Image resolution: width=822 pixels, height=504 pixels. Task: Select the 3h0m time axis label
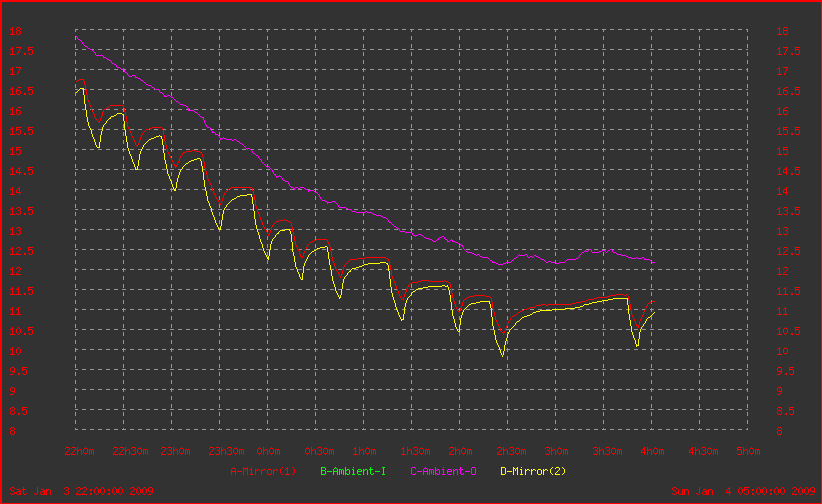556,451
